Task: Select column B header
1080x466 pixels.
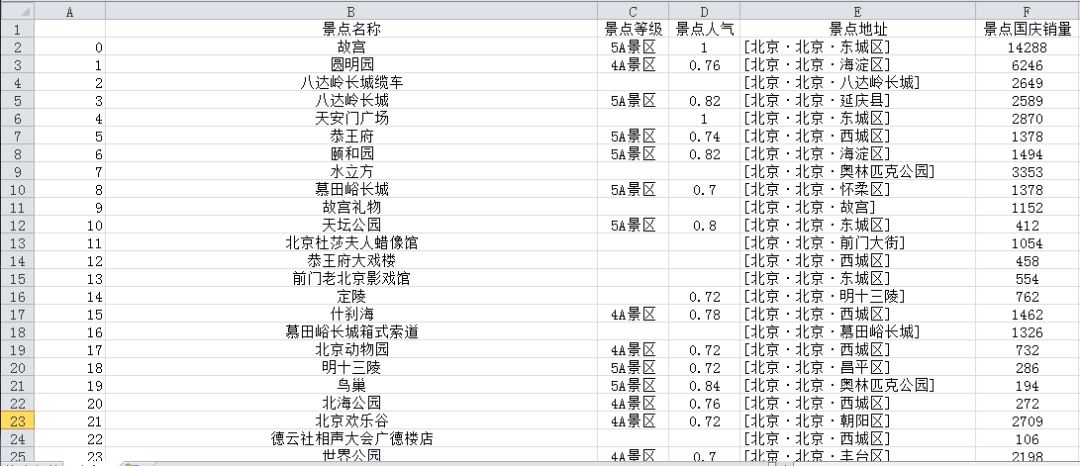Action: pos(351,10)
